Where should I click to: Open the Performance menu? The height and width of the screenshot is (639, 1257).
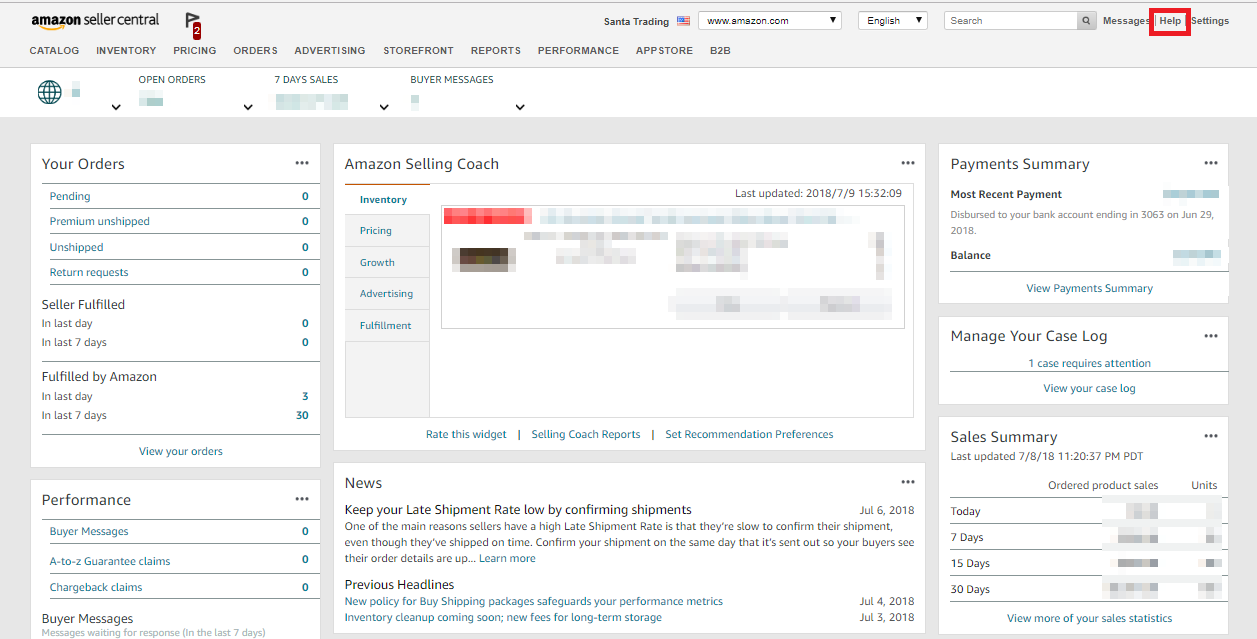(x=578, y=51)
